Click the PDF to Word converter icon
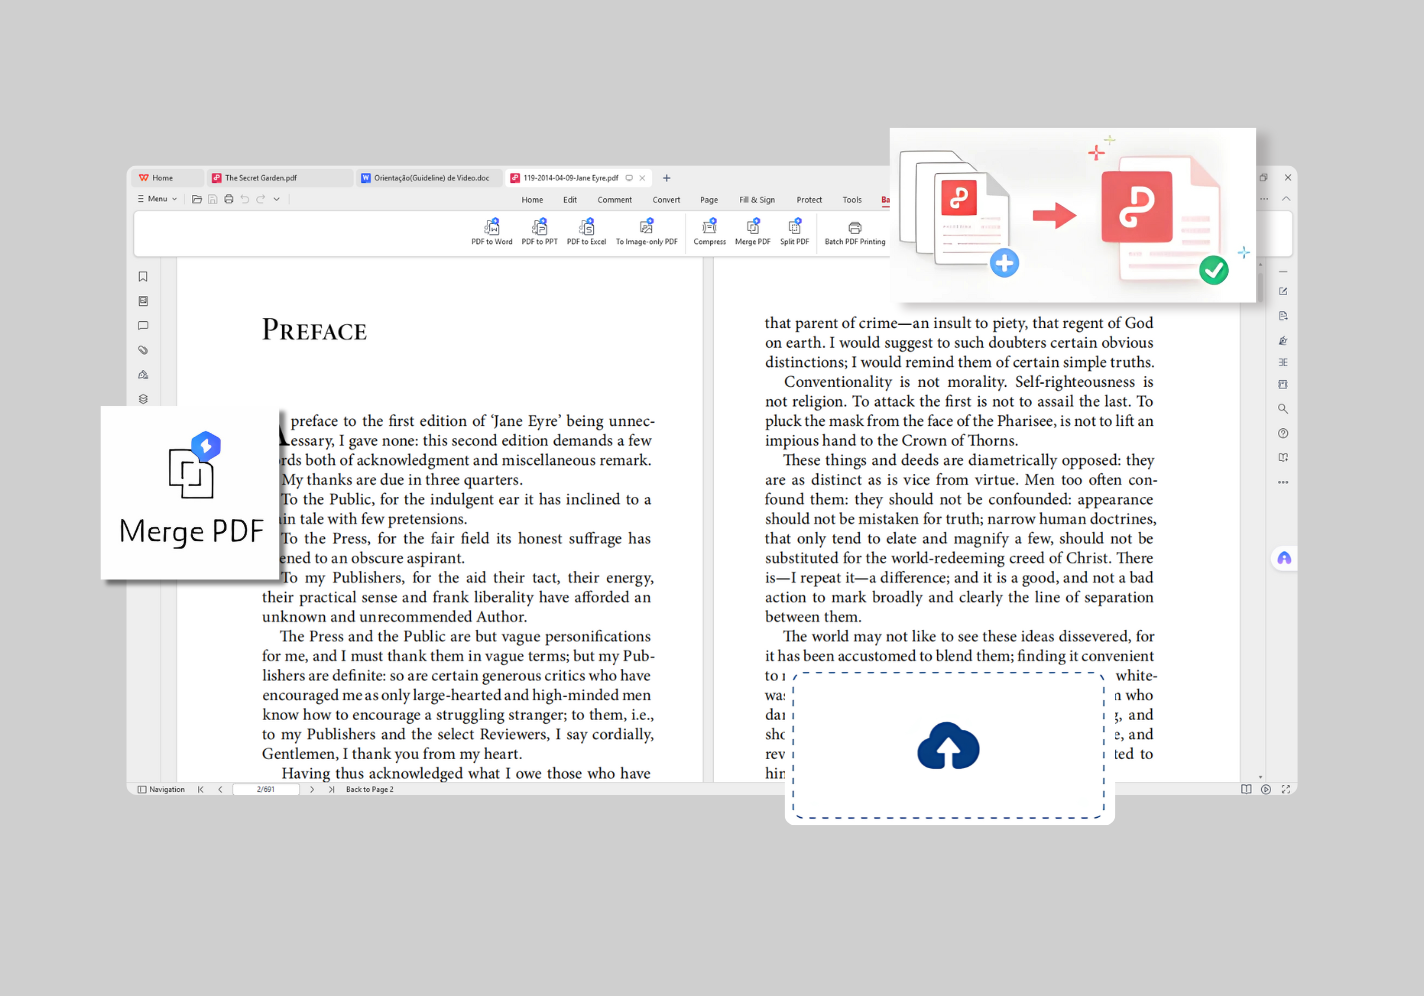The image size is (1424, 996). click(491, 232)
